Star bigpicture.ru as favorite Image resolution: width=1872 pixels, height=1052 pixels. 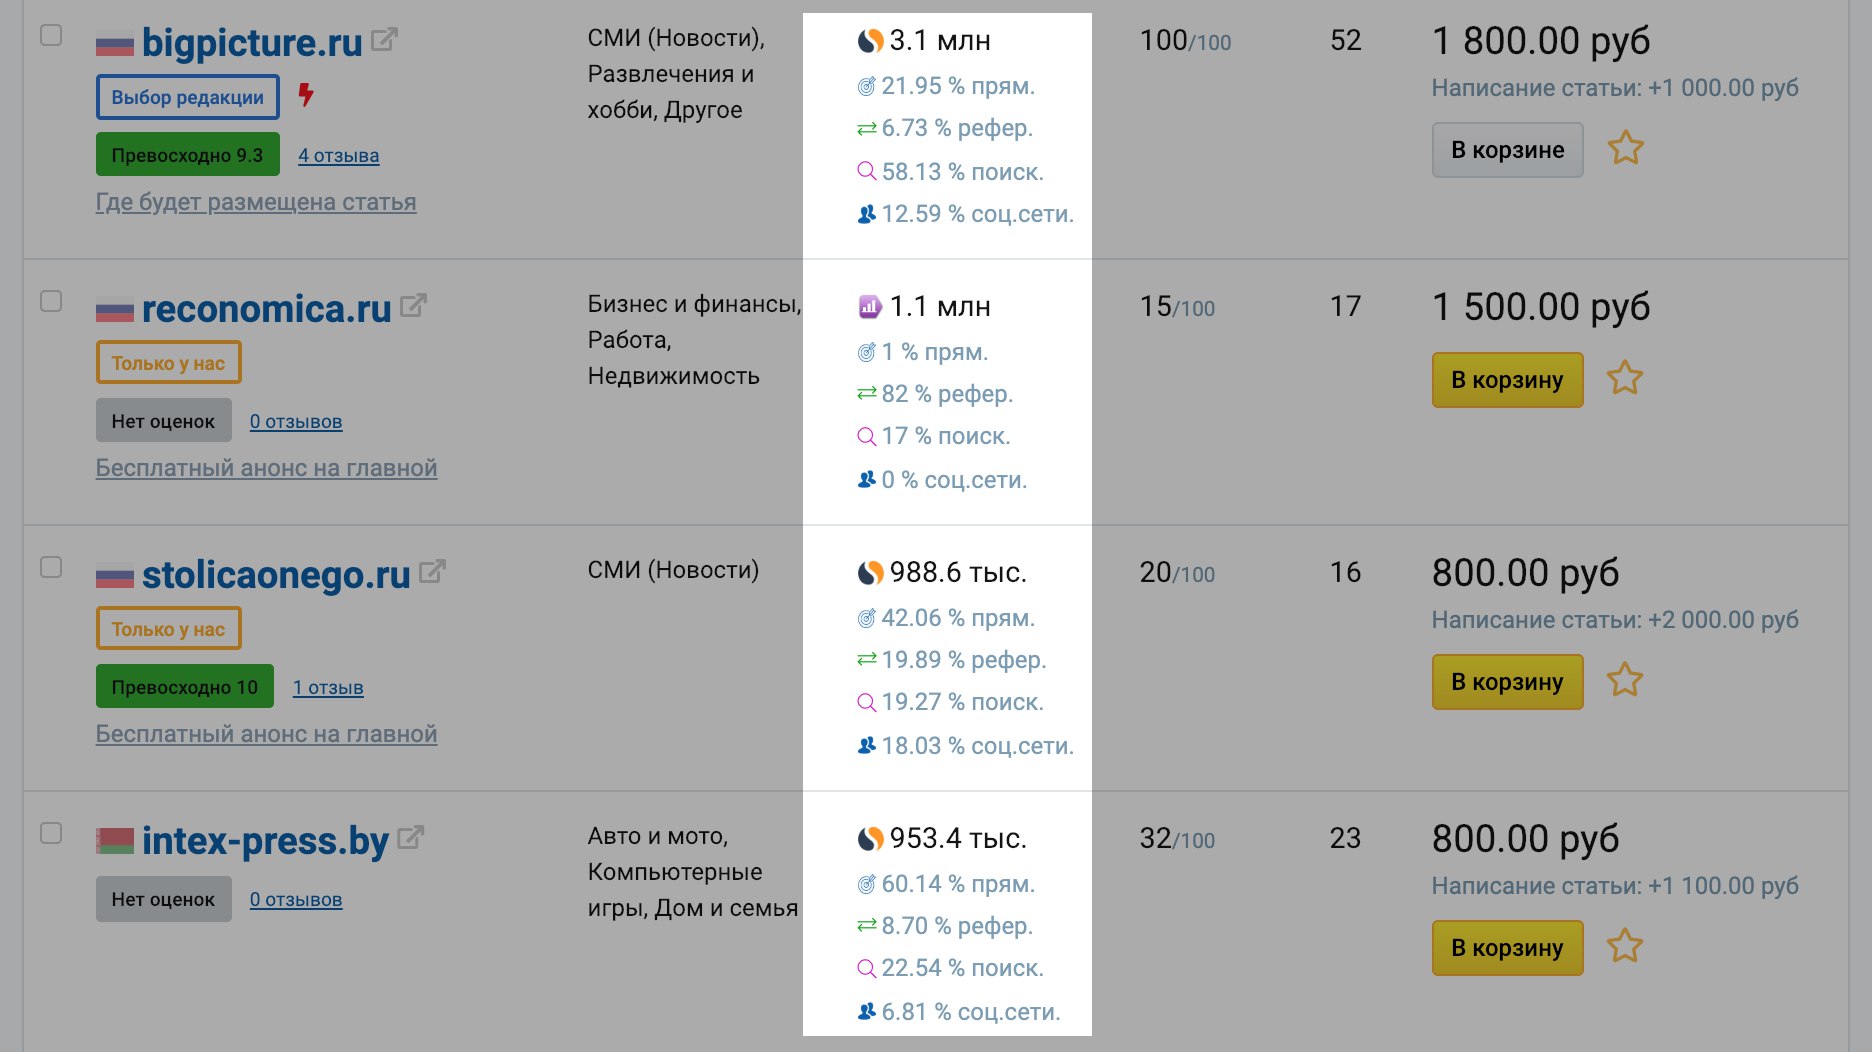1625,149
